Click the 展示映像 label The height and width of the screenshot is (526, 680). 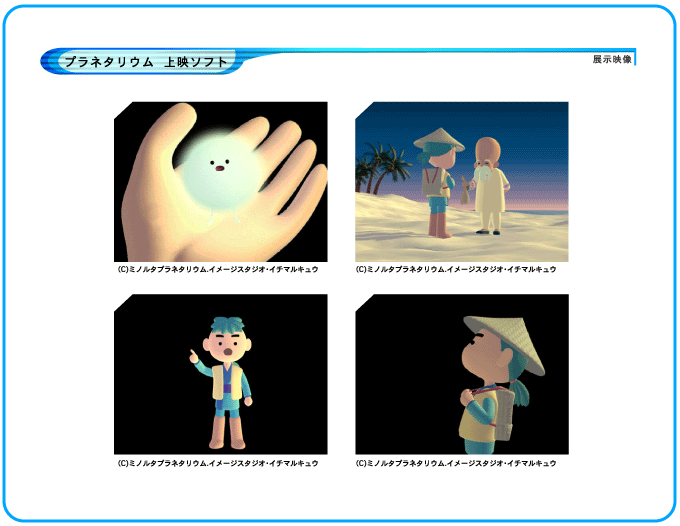612,59
